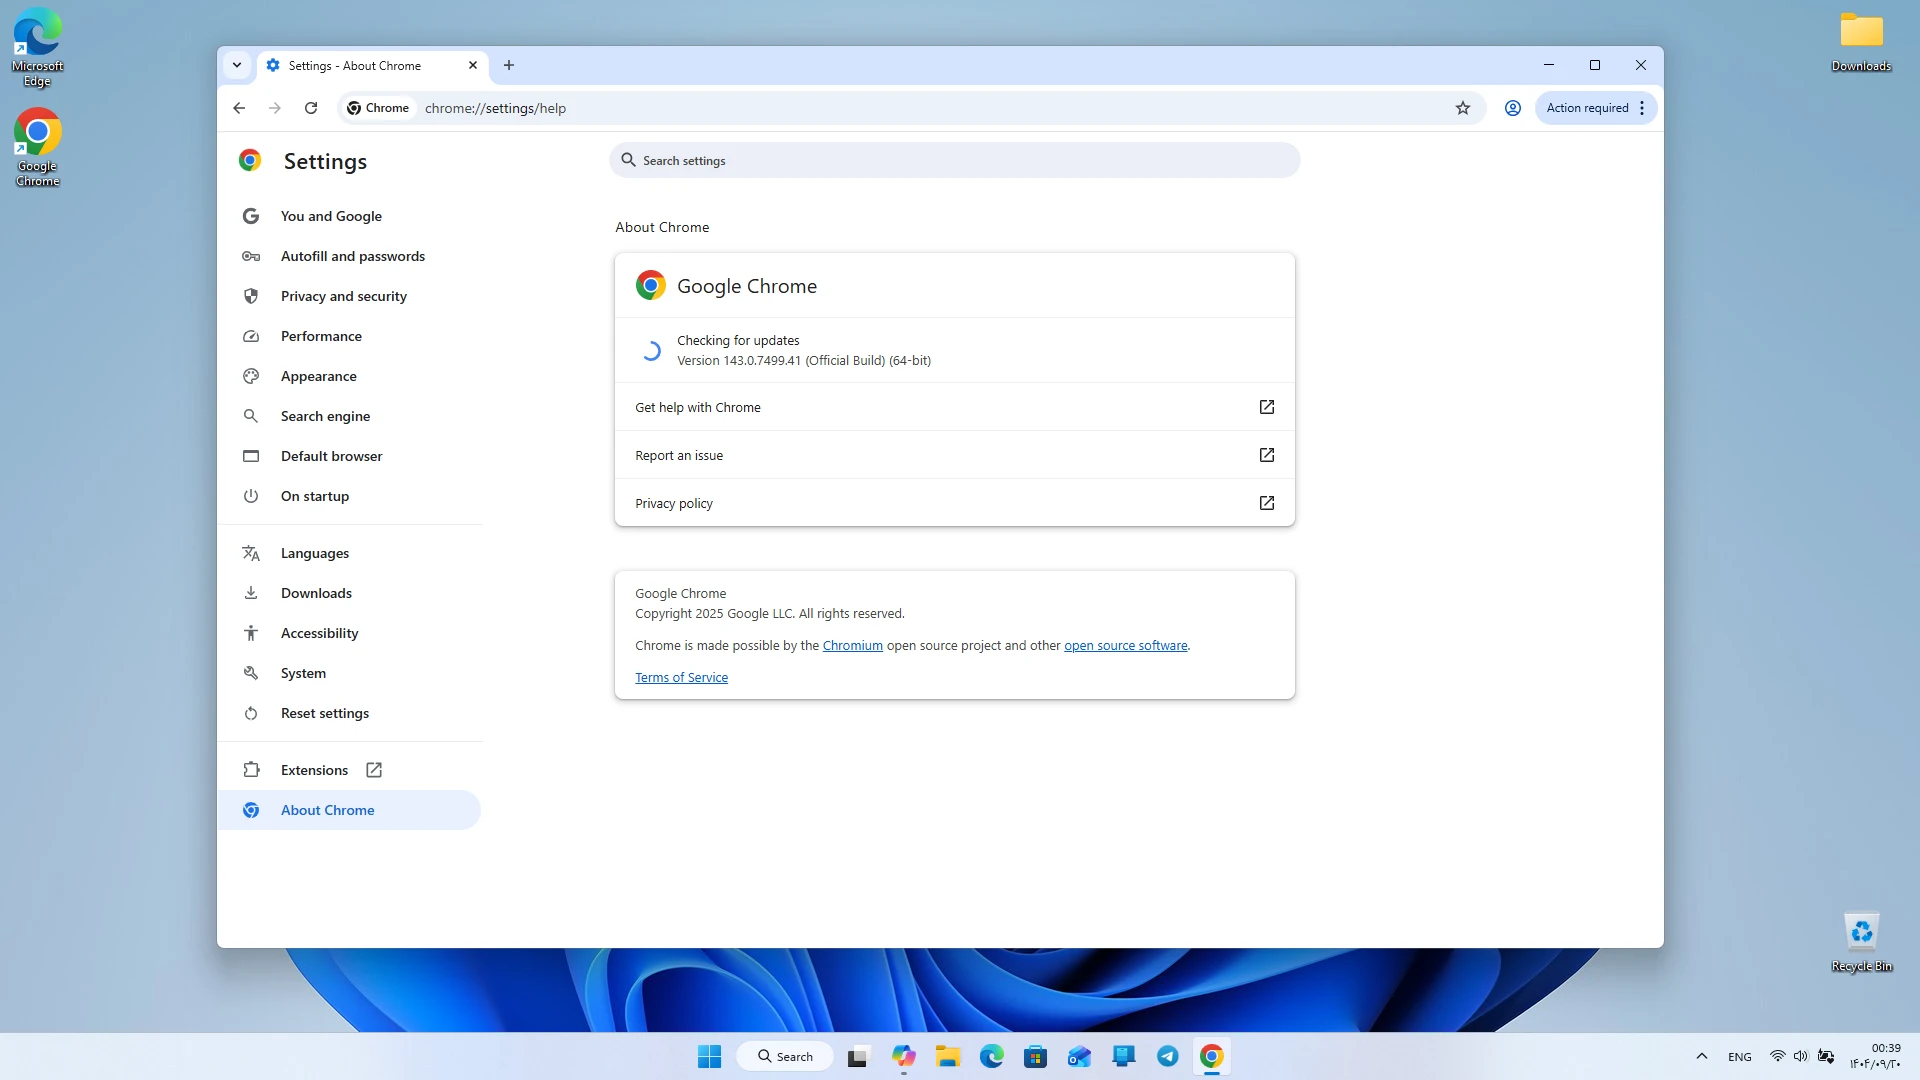
Task: Show hidden icons in system tray
Action: point(1702,1057)
